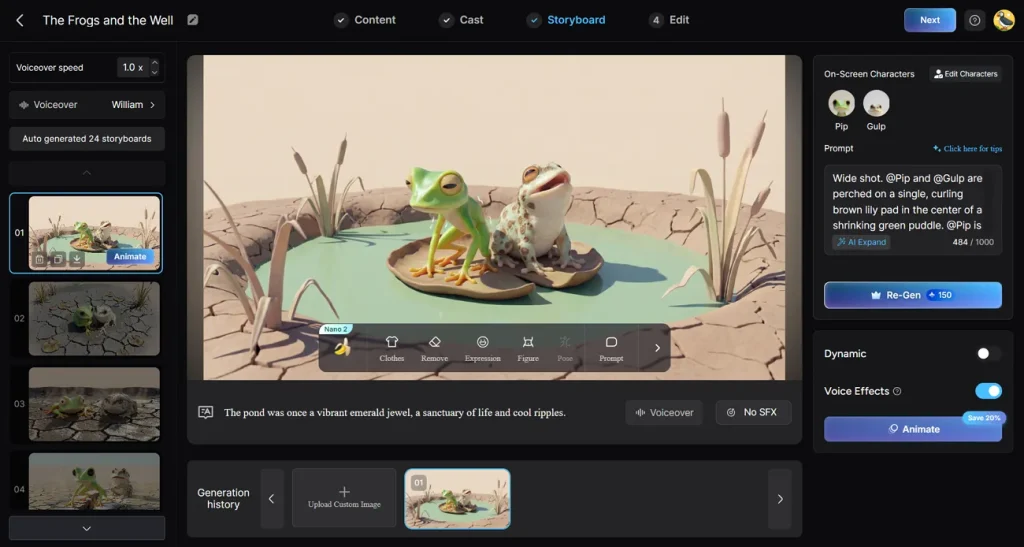
Task: Click the narration text about the pond
Action: [394, 413]
